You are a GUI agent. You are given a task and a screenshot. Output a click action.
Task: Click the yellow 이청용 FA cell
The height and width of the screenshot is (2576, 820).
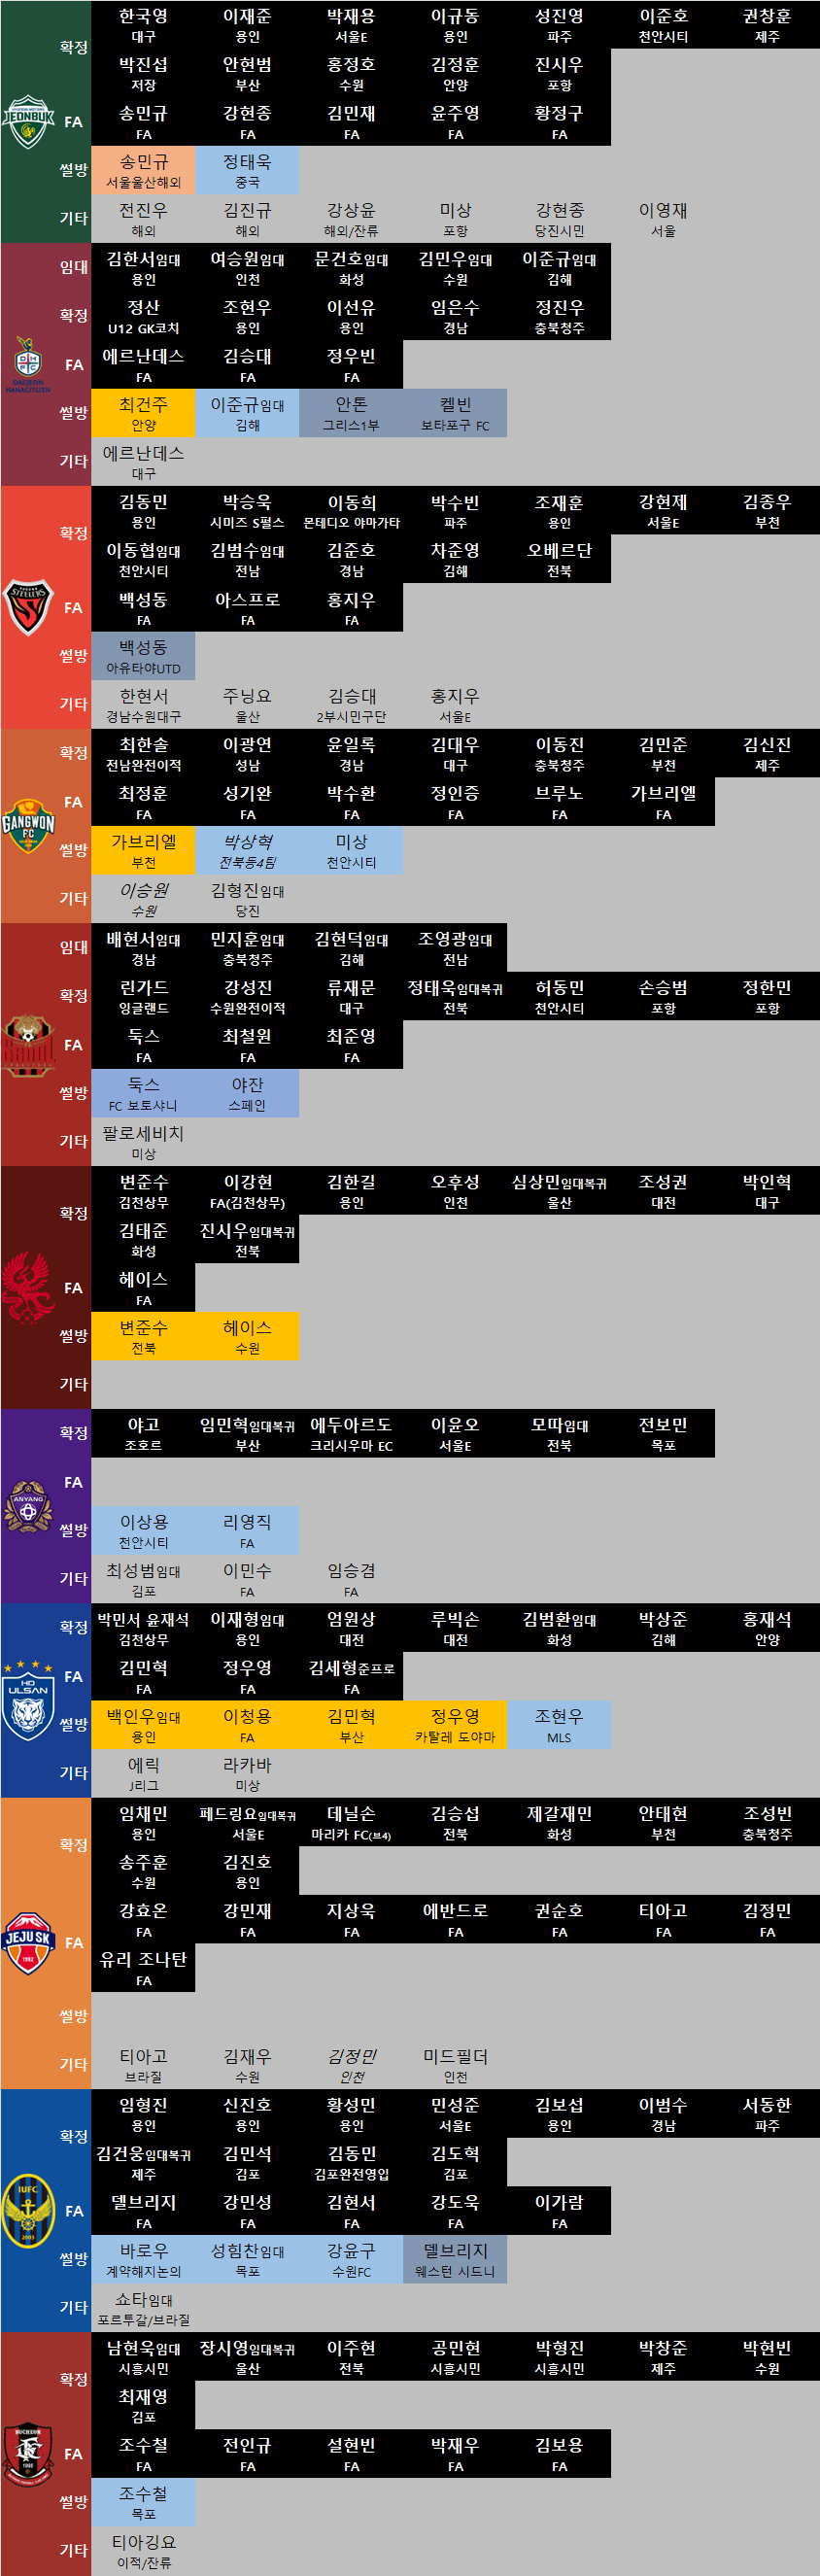click(247, 1725)
